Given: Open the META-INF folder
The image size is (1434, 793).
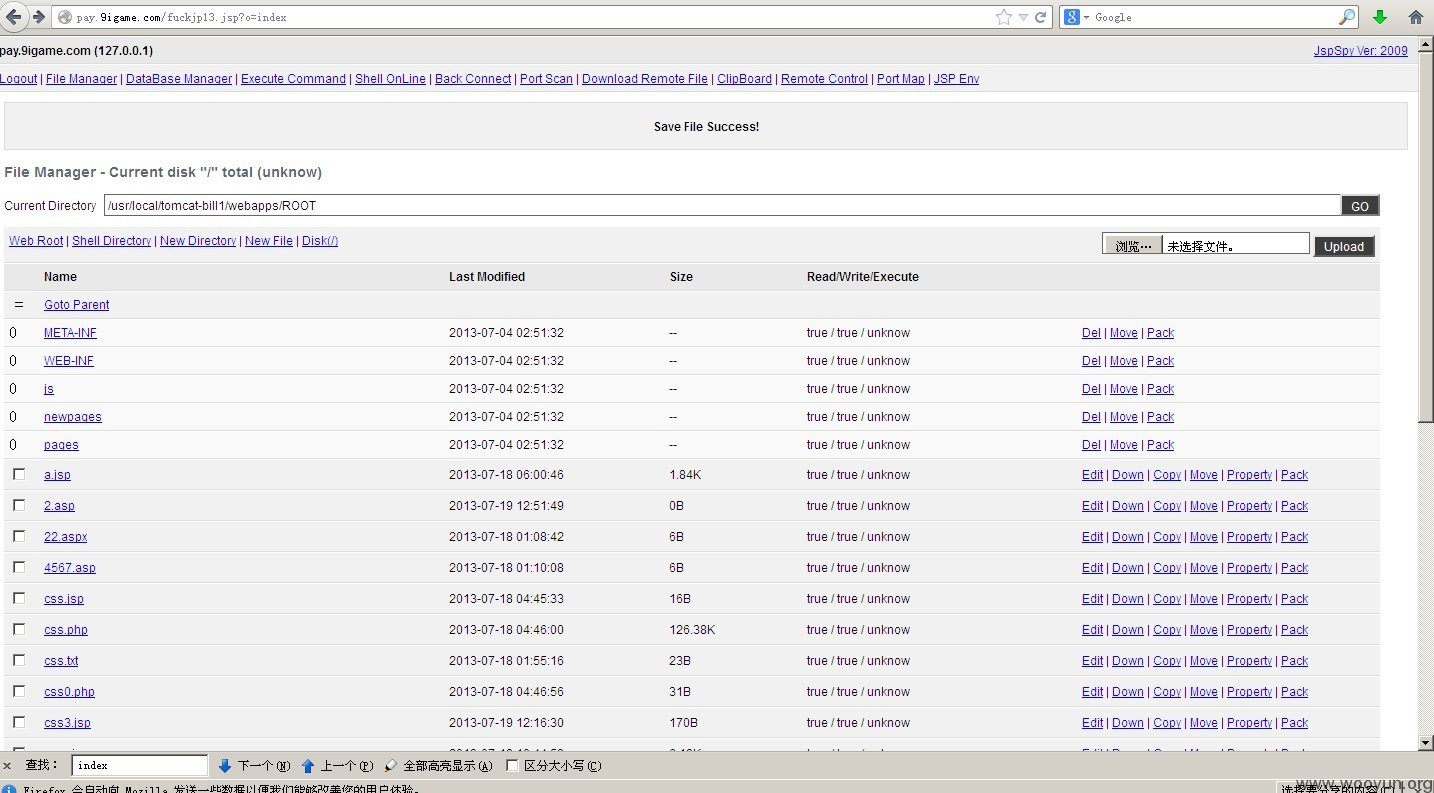Looking at the screenshot, I should click(70, 333).
